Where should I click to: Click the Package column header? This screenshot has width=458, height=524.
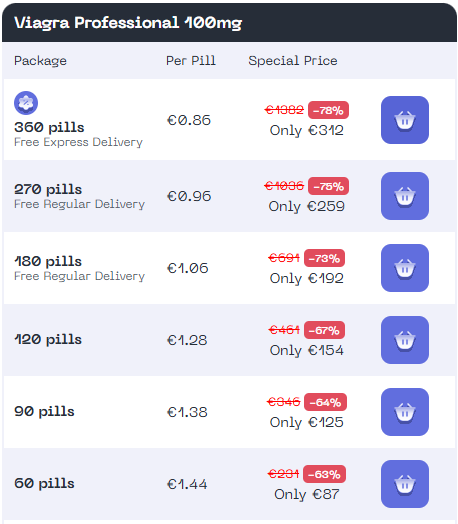tap(40, 61)
